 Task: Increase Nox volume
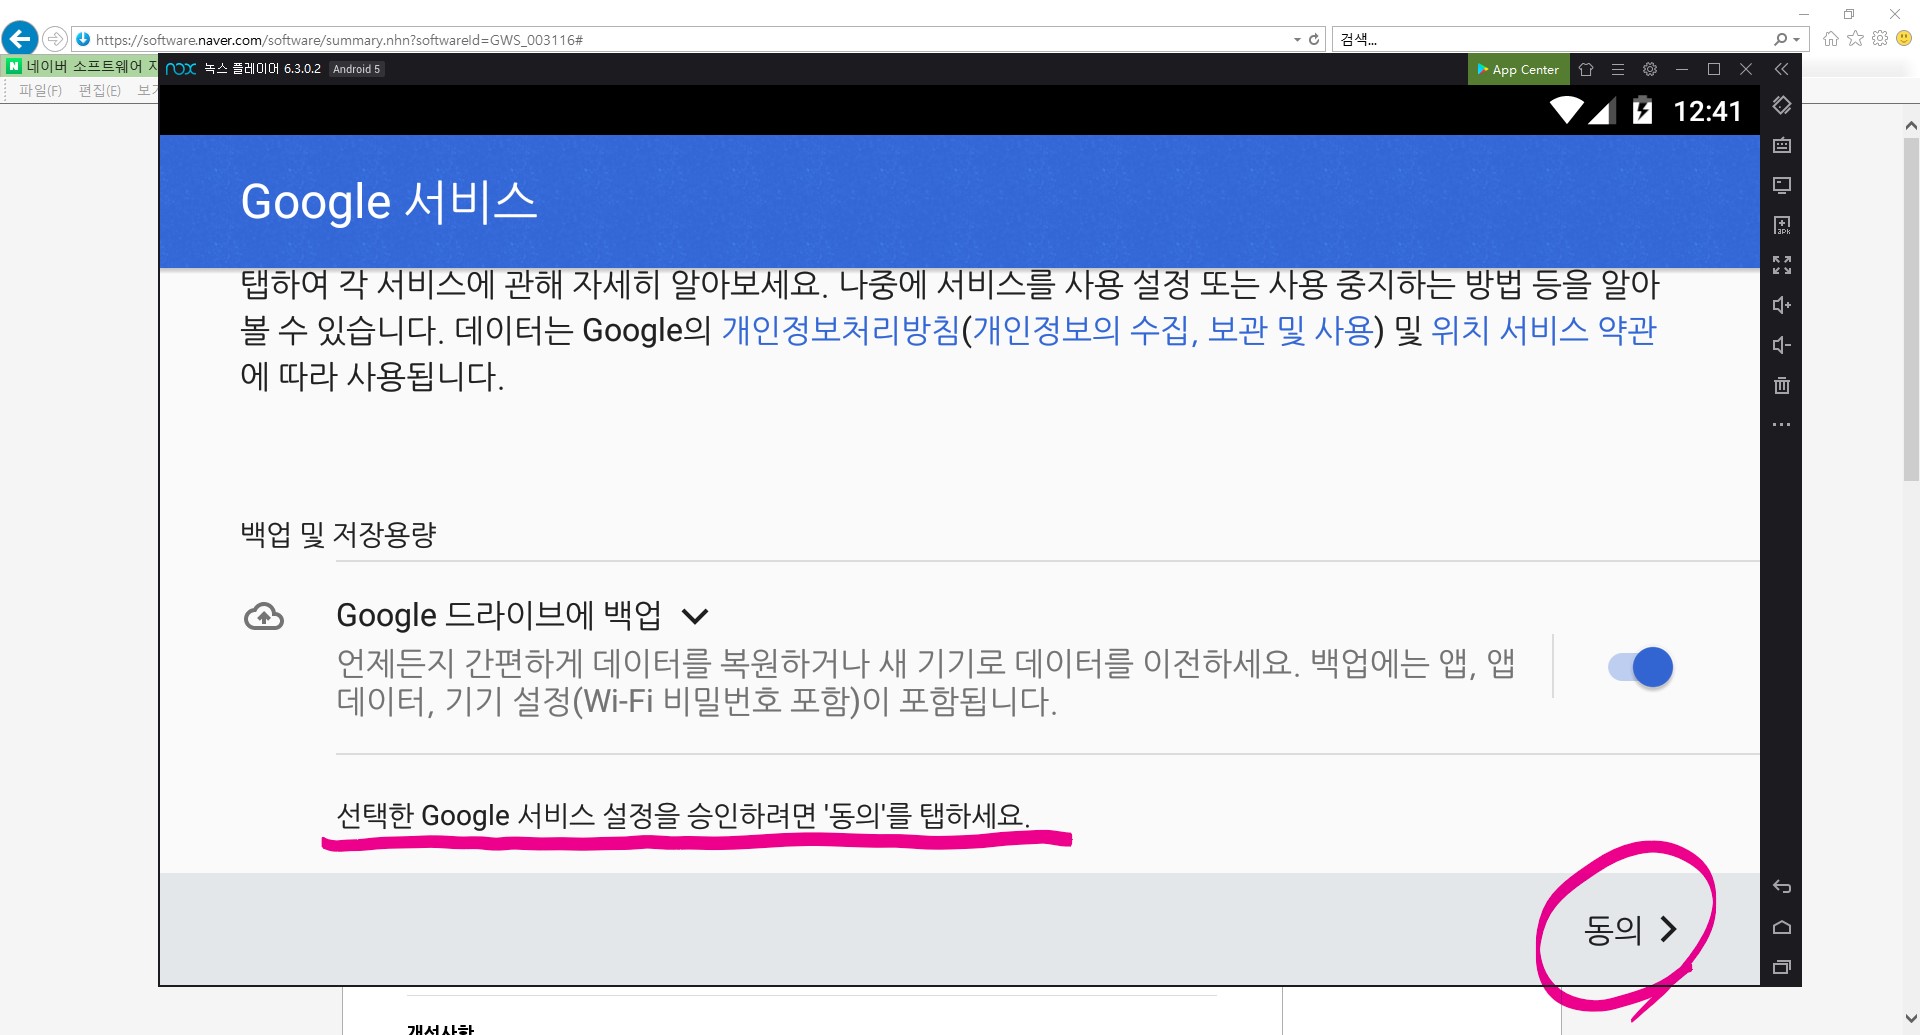(x=1782, y=305)
